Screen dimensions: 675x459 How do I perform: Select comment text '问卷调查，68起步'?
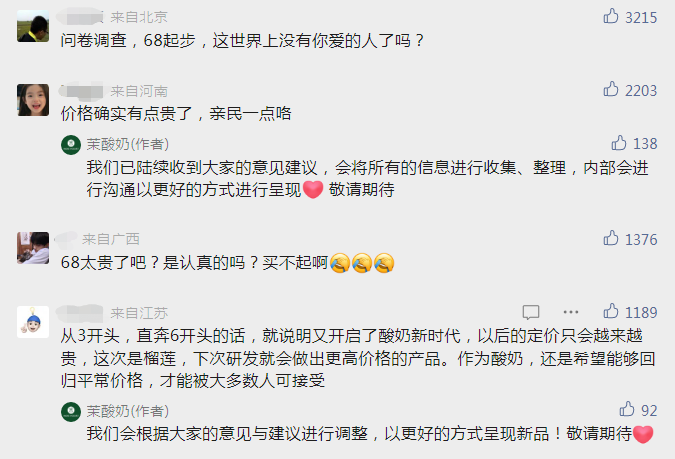pyautogui.click(x=128, y=40)
